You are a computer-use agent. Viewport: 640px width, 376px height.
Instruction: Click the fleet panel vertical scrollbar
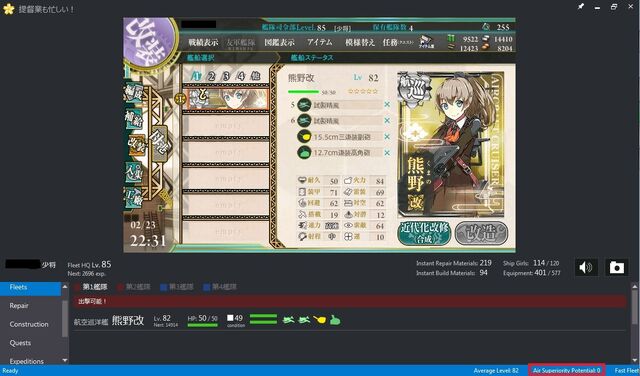(x=635, y=323)
